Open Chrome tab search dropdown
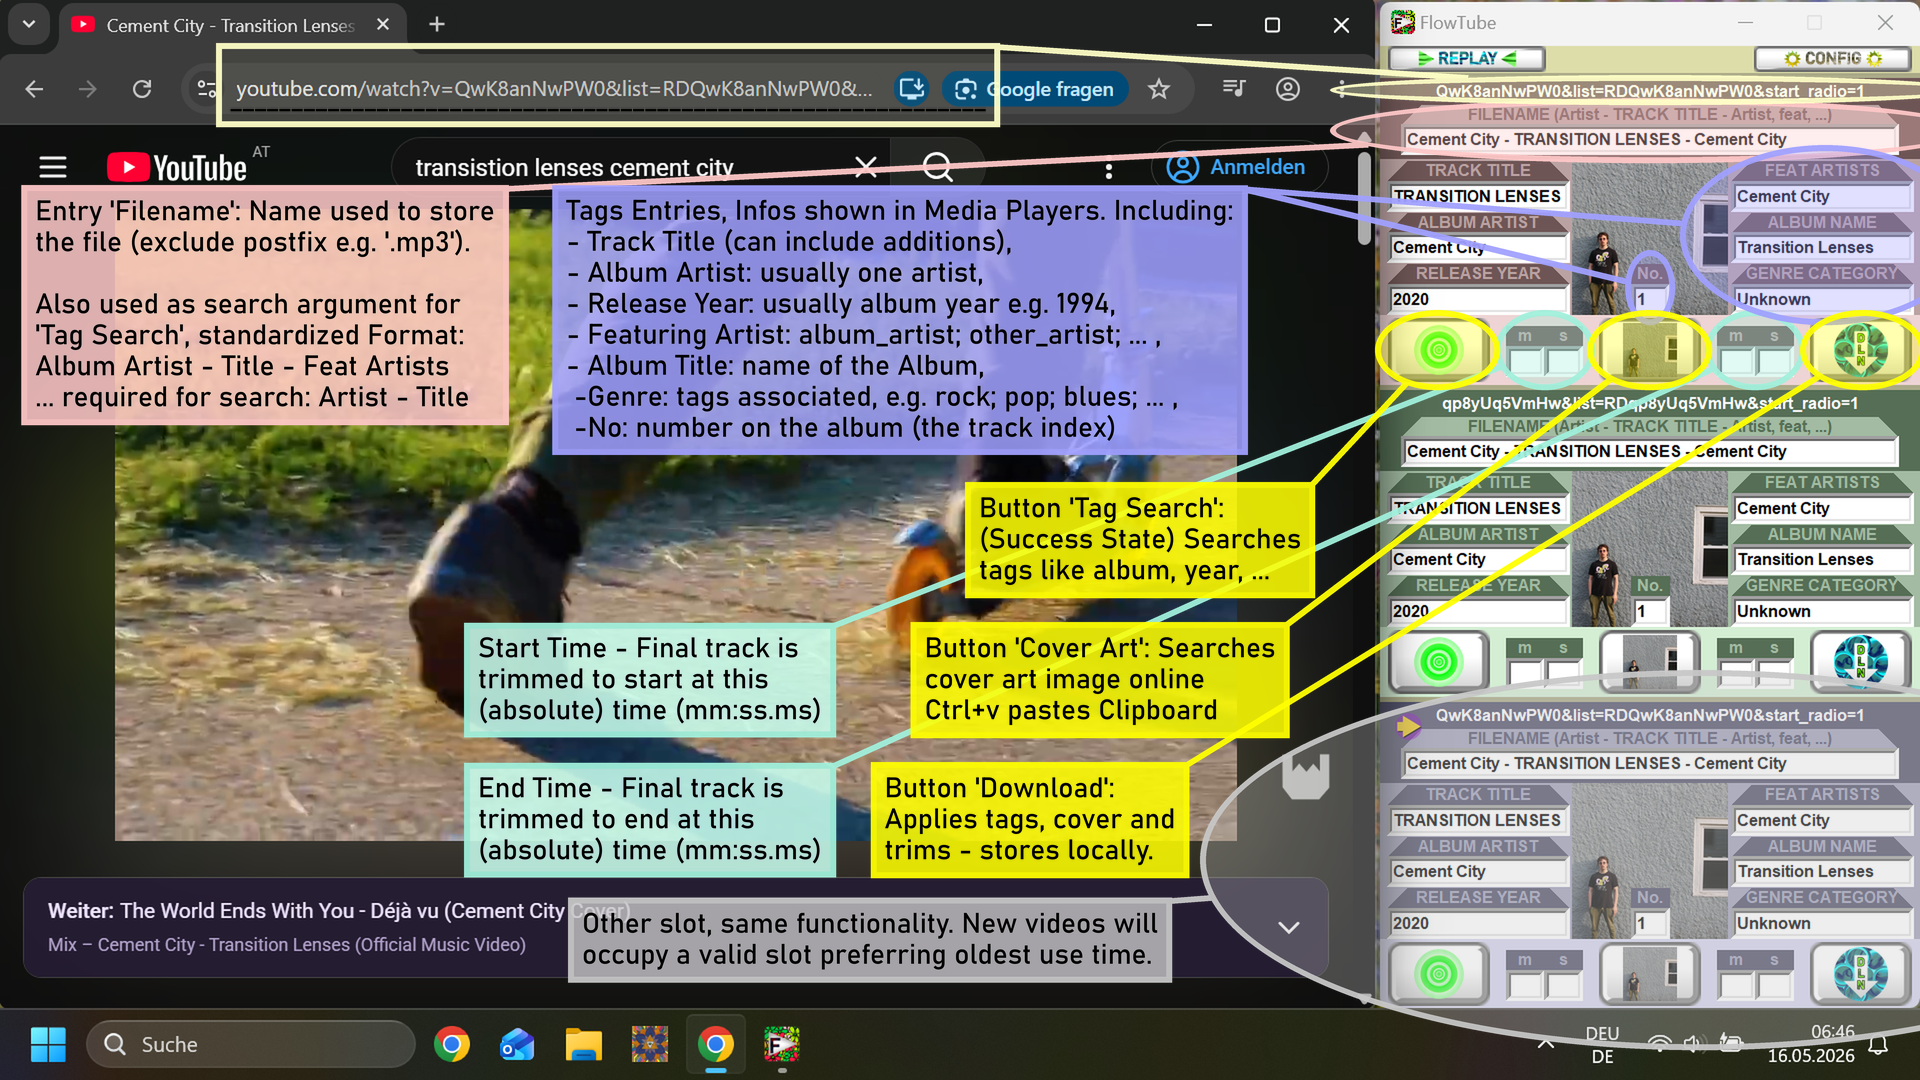The height and width of the screenshot is (1080, 1920). [x=29, y=25]
